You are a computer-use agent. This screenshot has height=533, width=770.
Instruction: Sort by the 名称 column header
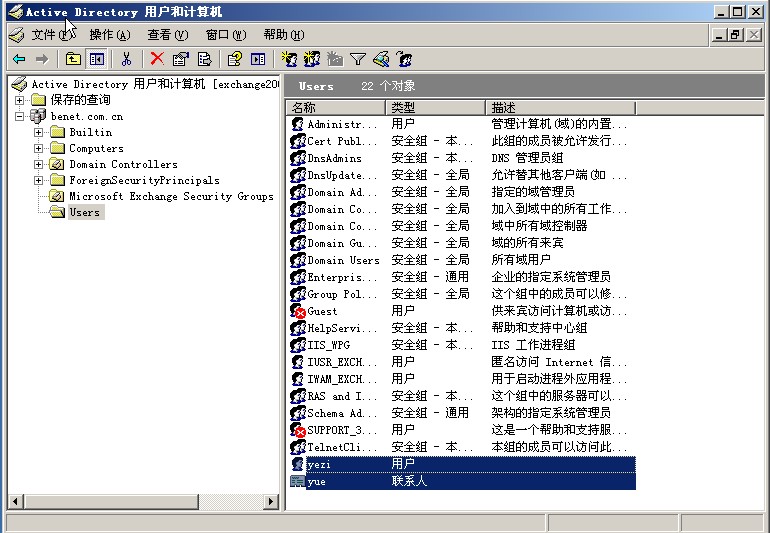click(336, 108)
